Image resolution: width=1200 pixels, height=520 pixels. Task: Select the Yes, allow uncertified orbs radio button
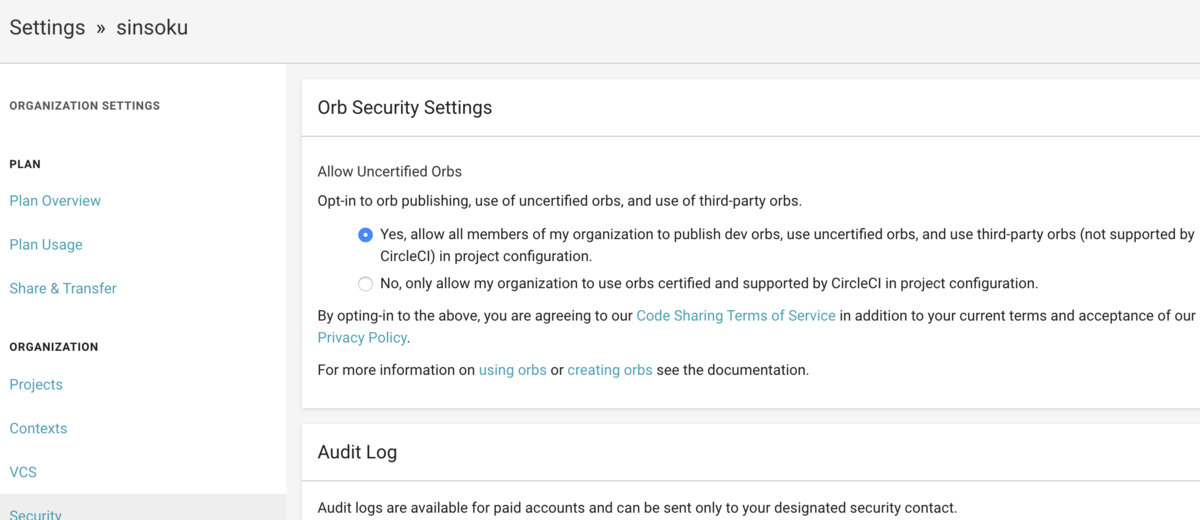click(366, 235)
